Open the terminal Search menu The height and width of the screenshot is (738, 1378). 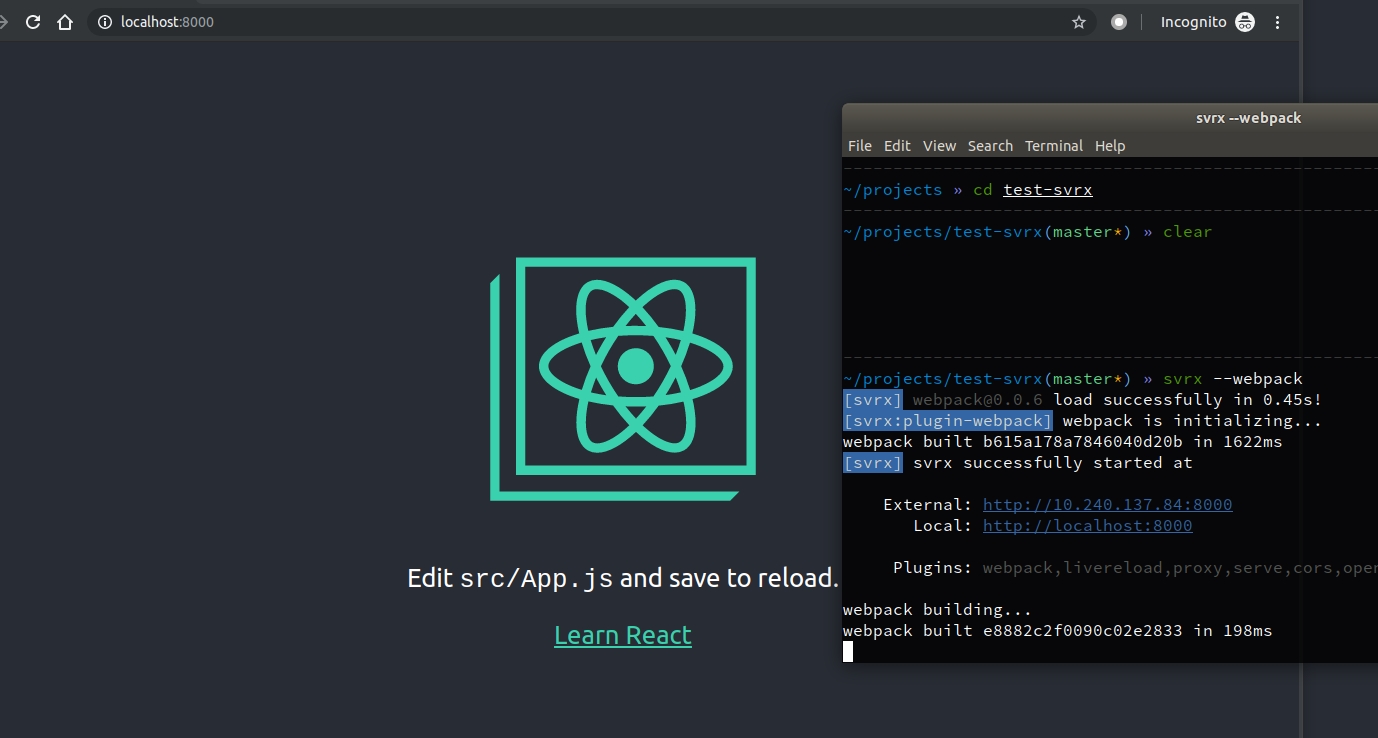click(990, 146)
